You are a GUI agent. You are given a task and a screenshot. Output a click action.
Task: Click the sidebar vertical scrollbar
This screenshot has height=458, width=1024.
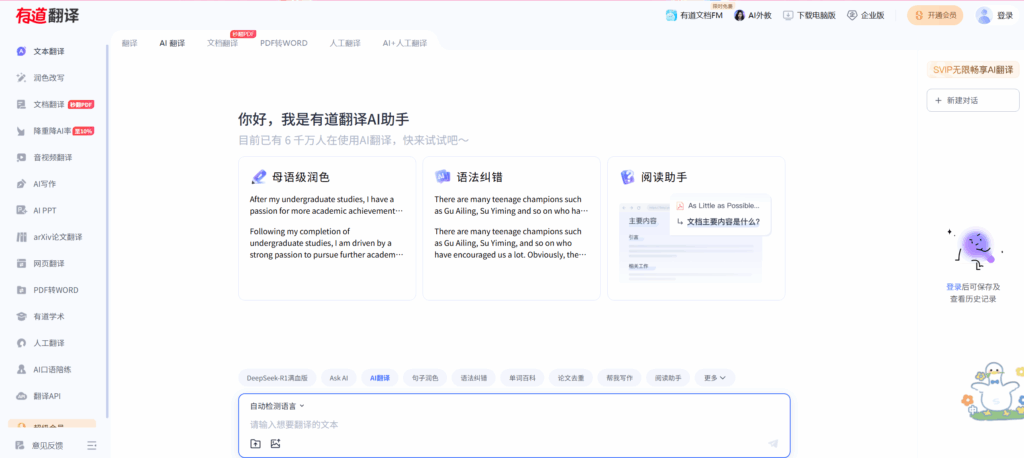click(x=107, y=232)
